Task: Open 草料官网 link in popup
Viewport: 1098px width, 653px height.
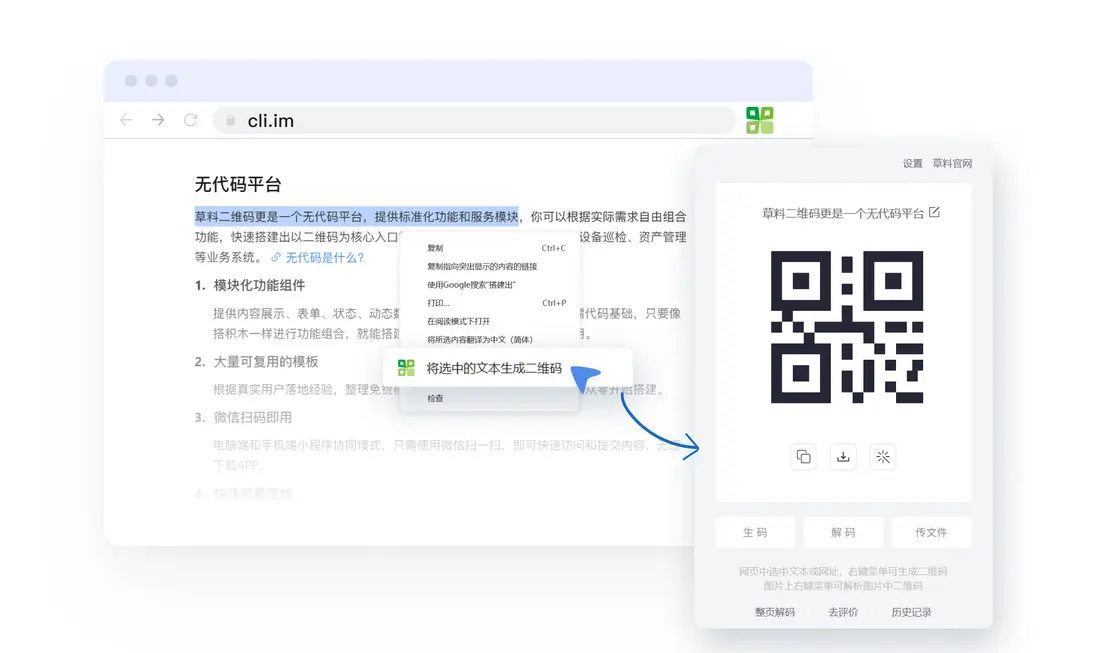Action: (952, 163)
